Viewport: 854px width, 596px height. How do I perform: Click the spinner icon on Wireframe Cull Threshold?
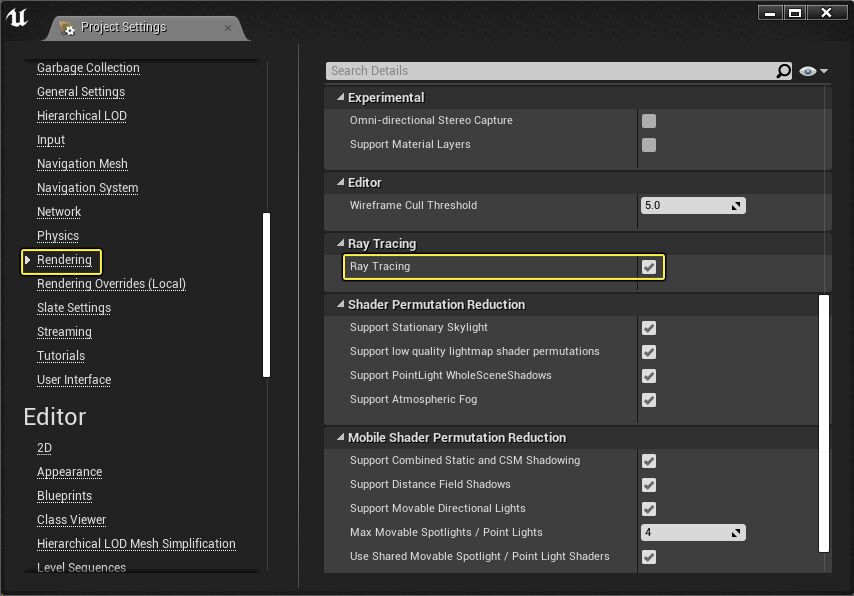pyautogui.click(x=735, y=205)
